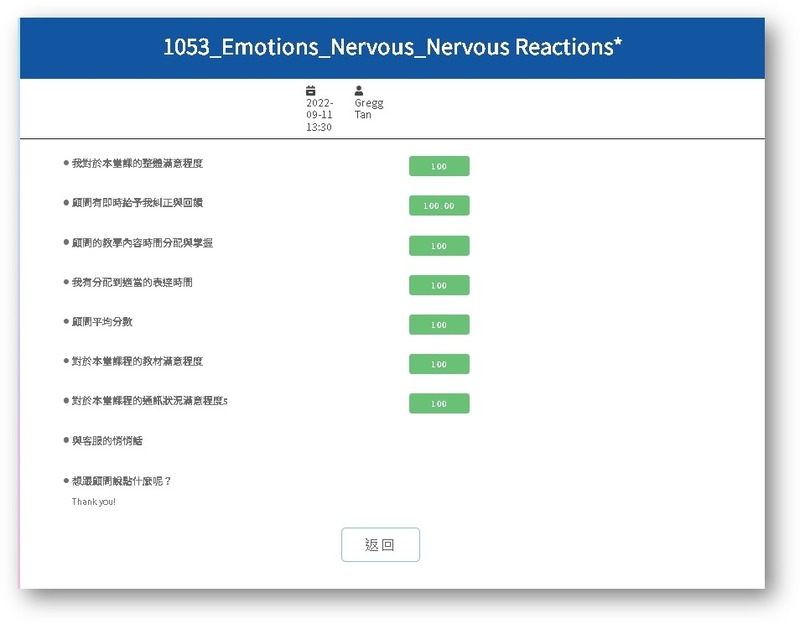Click the score badge beside 教學內容時間分配與掌握

[x=439, y=246]
